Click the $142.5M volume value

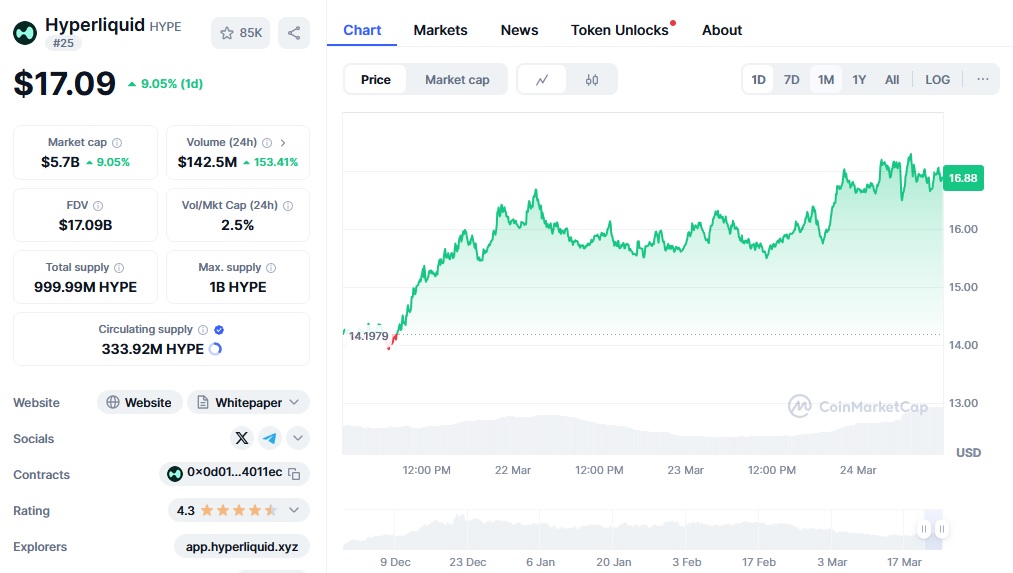[207, 162]
